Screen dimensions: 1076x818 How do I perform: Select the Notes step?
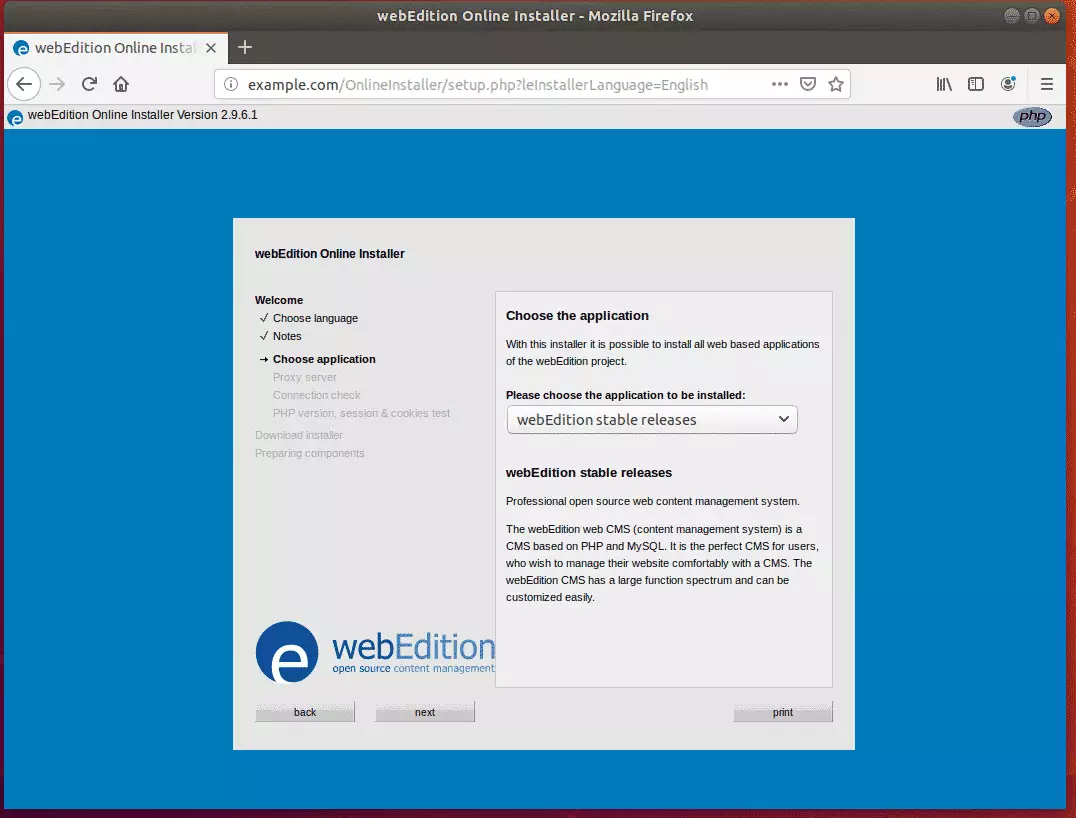point(287,336)
